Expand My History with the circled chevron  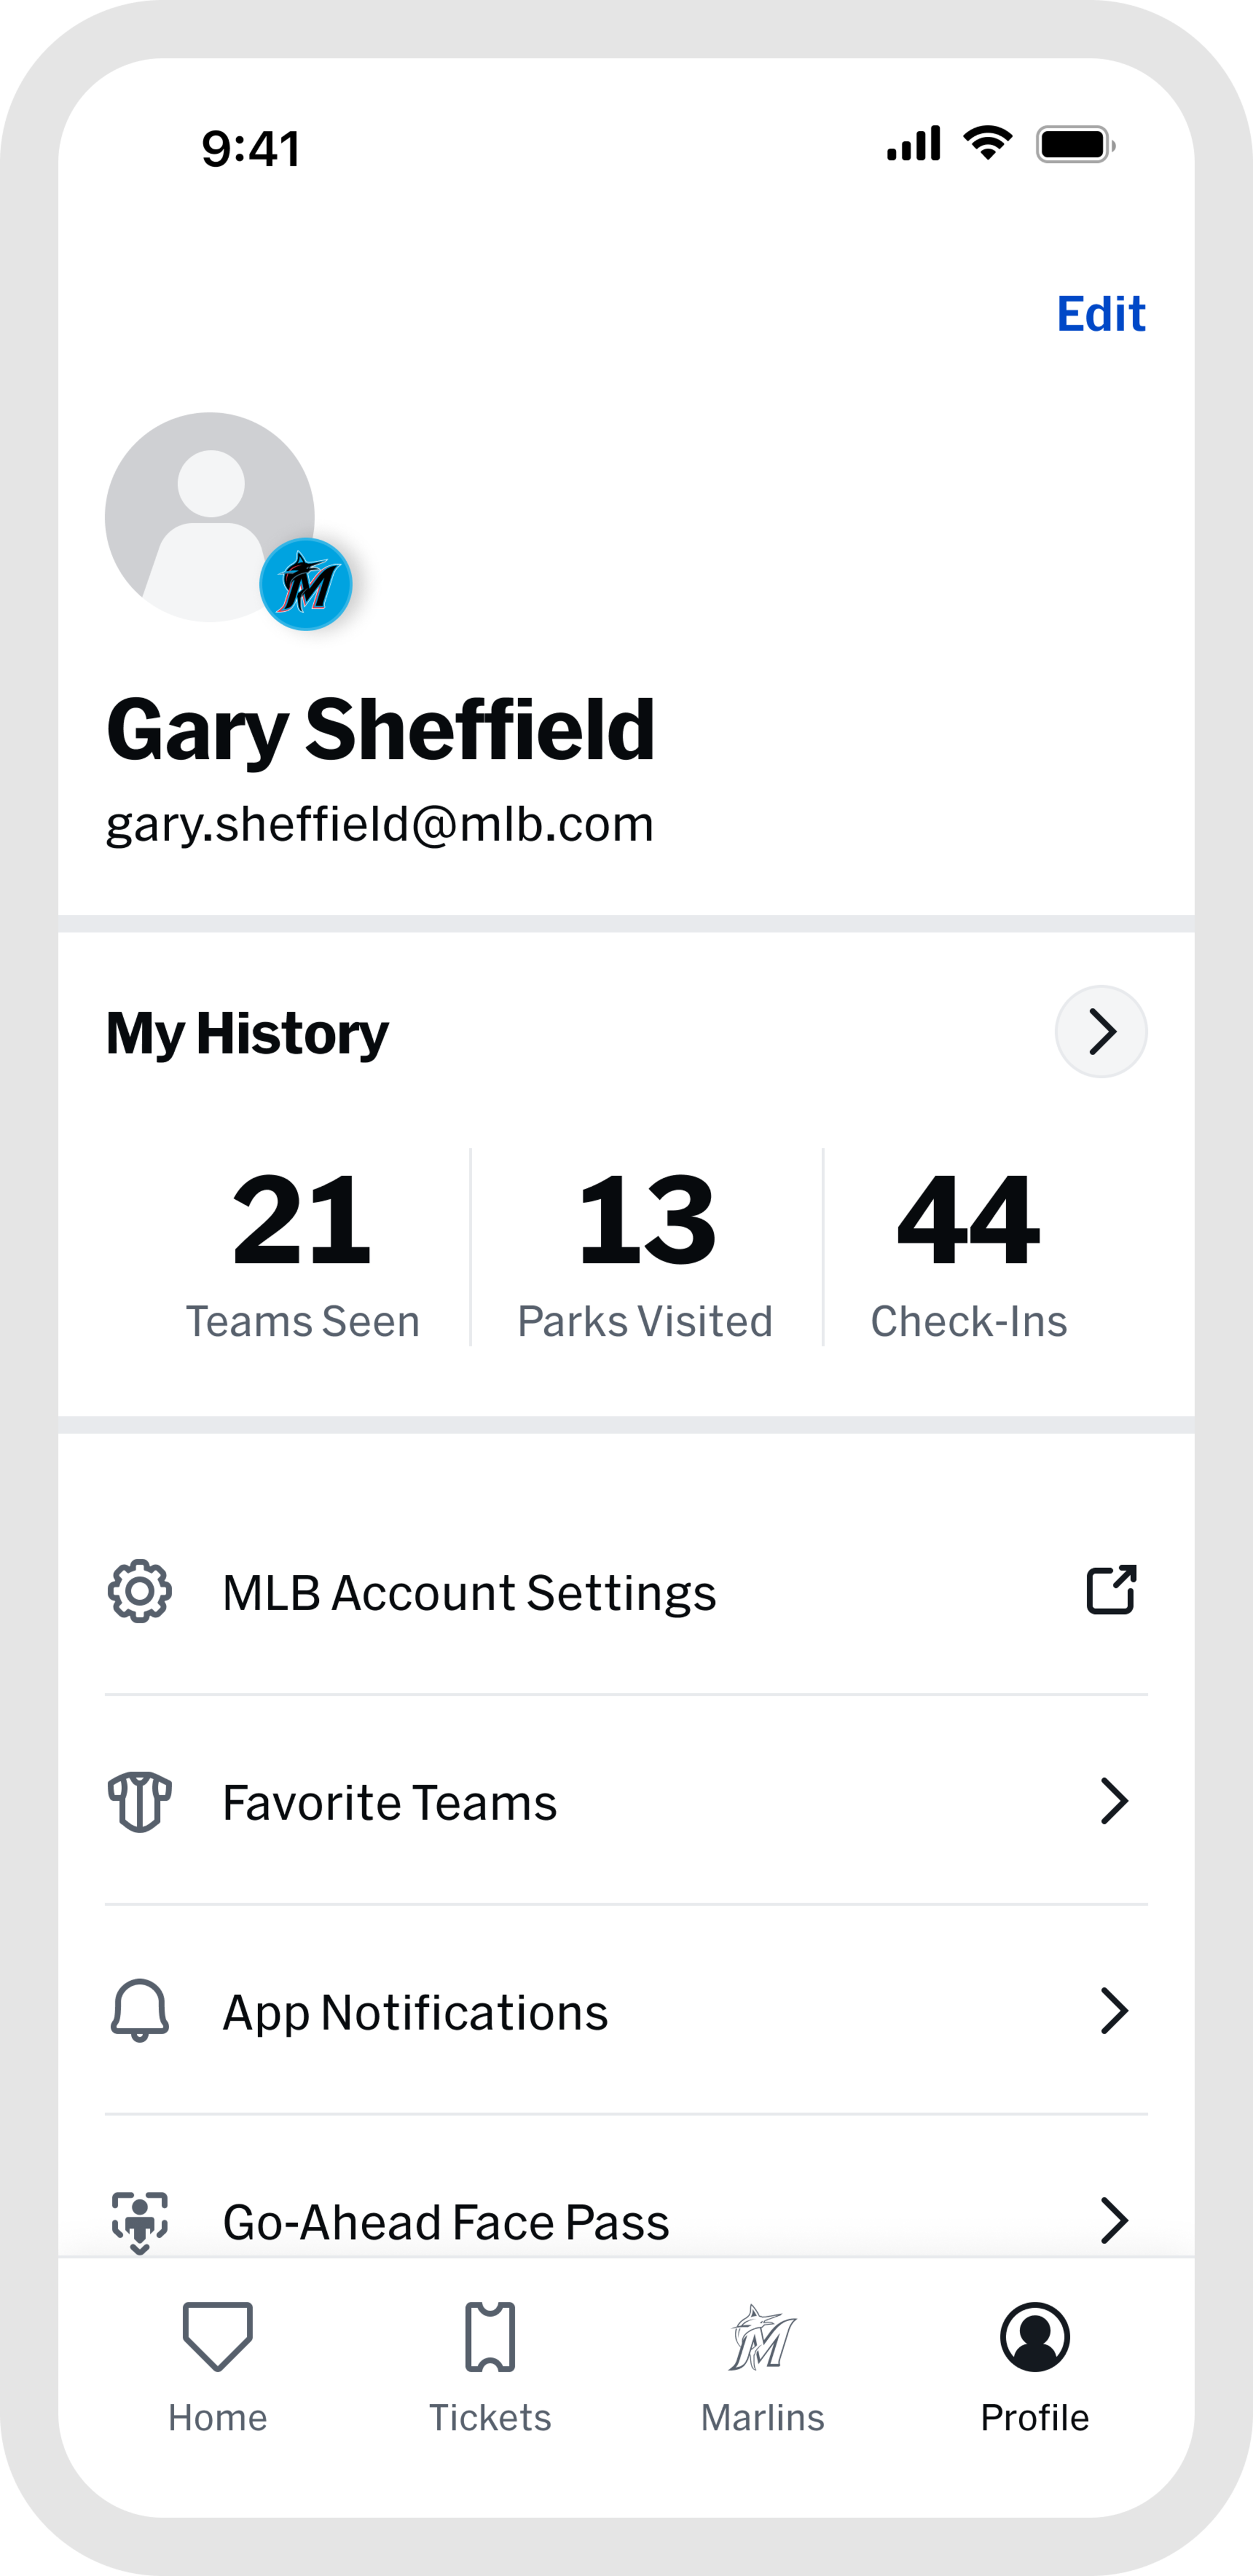pyautogui.click(x=1101, y=1032)
